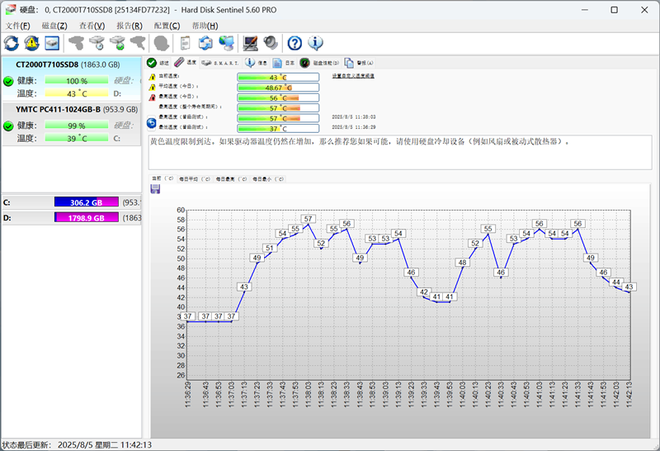Click the yellow warning alert toolbar icon
This screenshot has width=660, height=451.
point(31,43)
